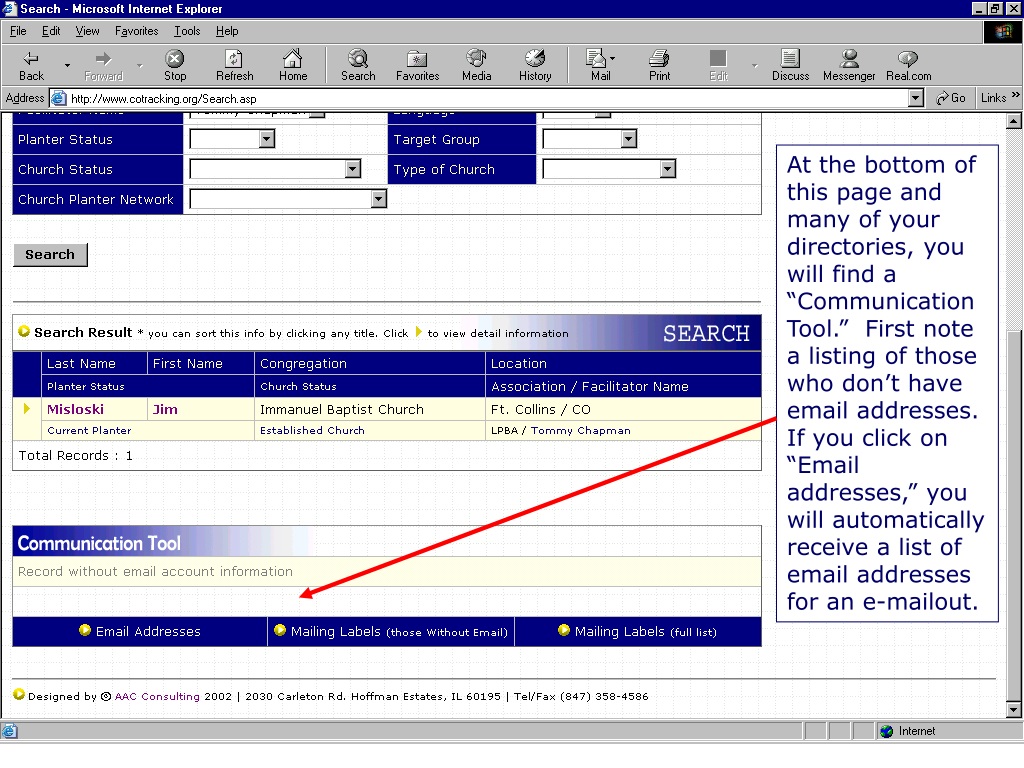Refresh the current page

234,65
